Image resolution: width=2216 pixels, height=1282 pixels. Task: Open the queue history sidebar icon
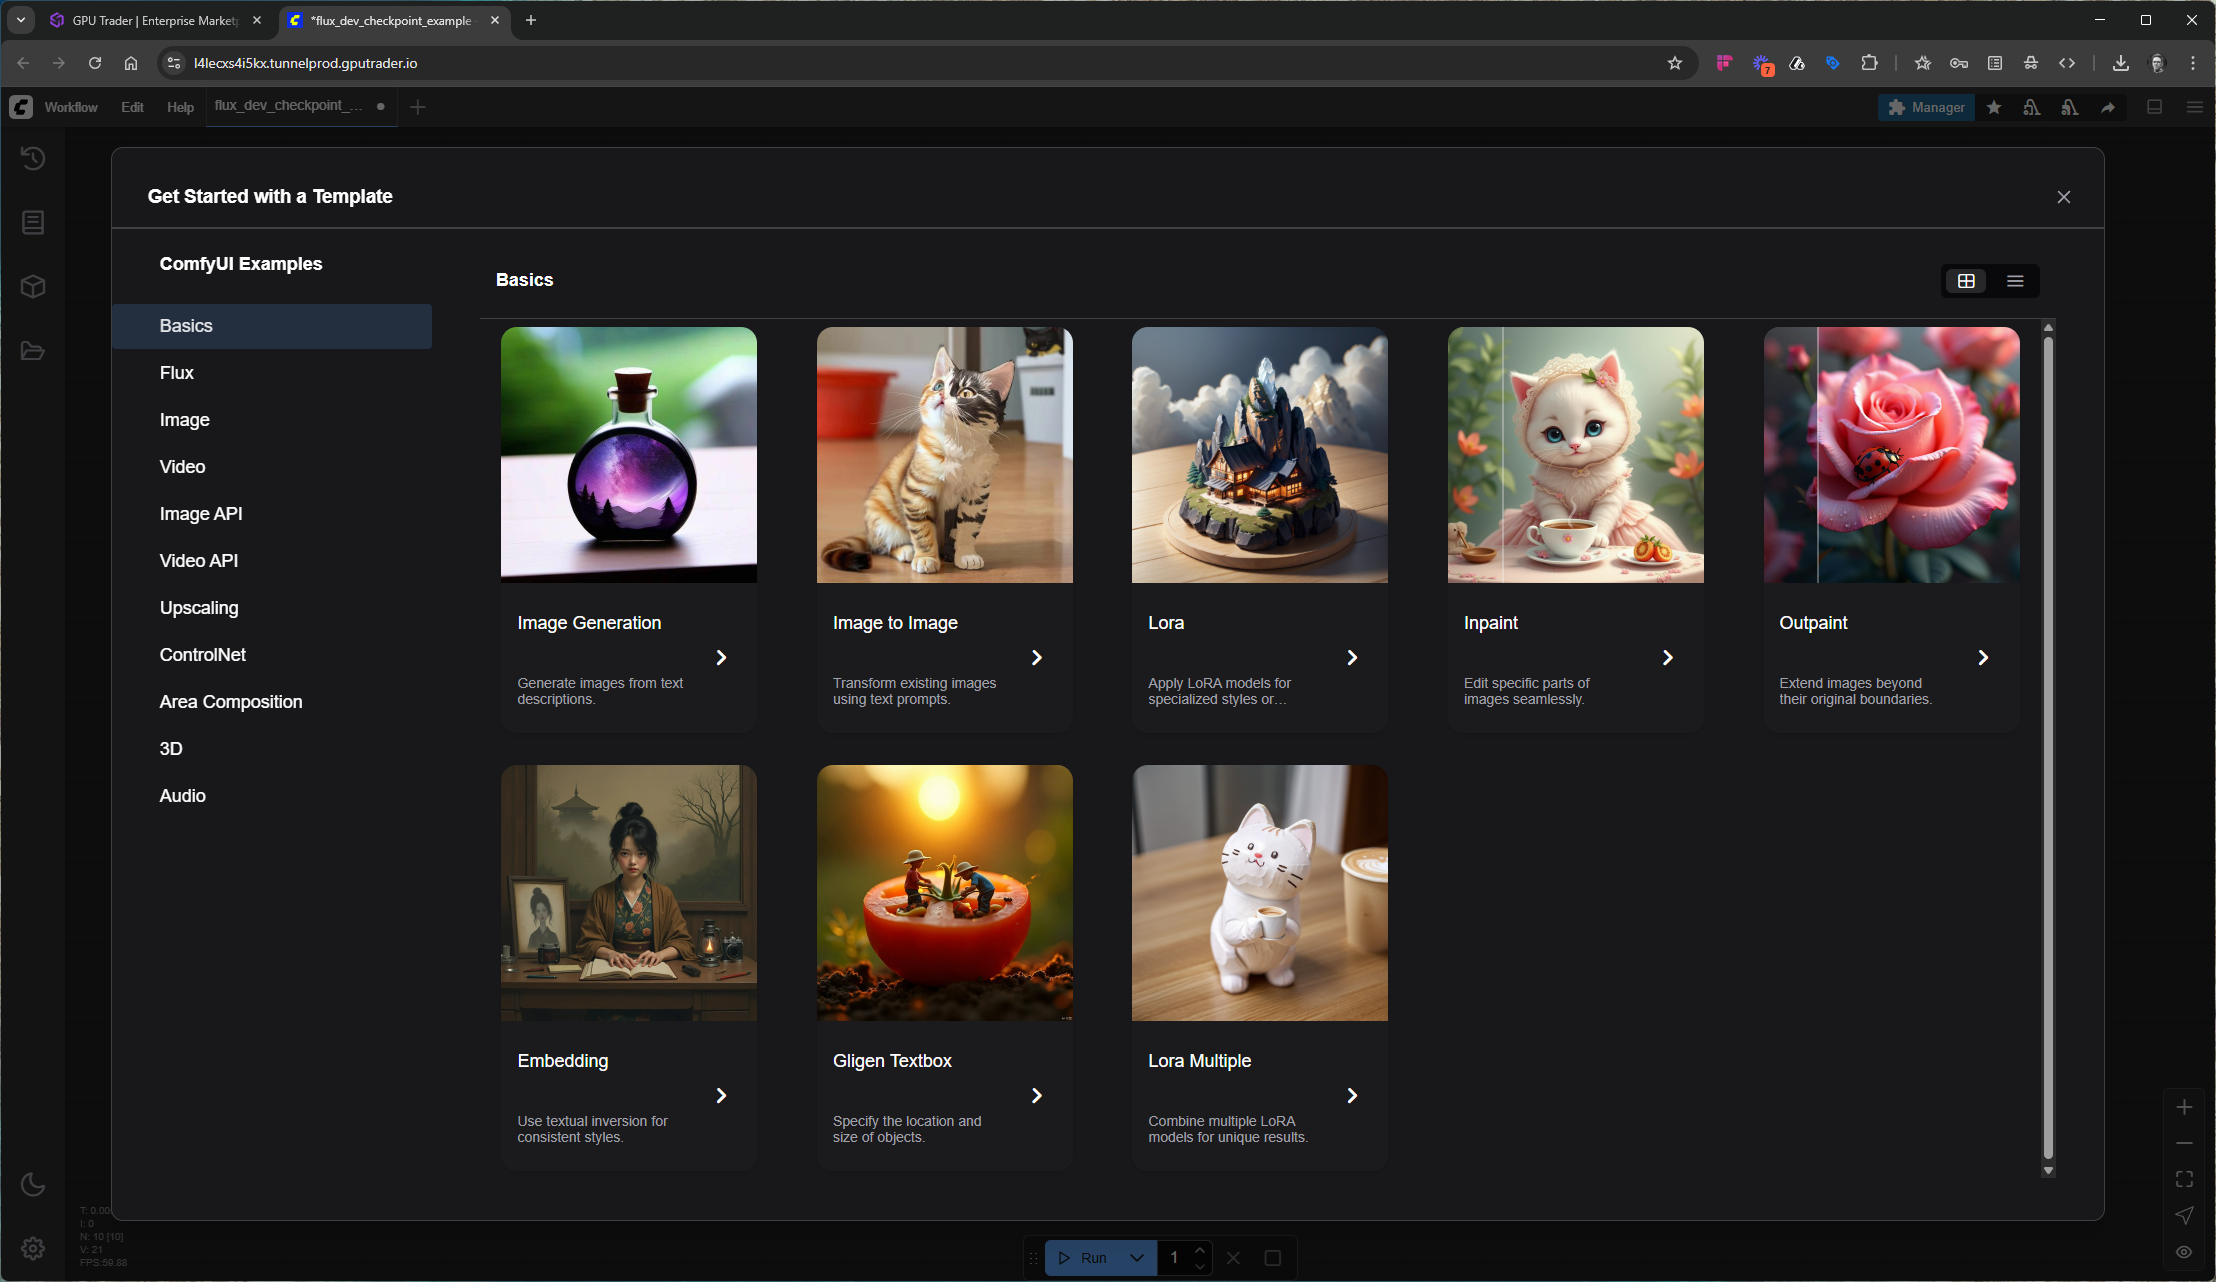tap(33, 158)
